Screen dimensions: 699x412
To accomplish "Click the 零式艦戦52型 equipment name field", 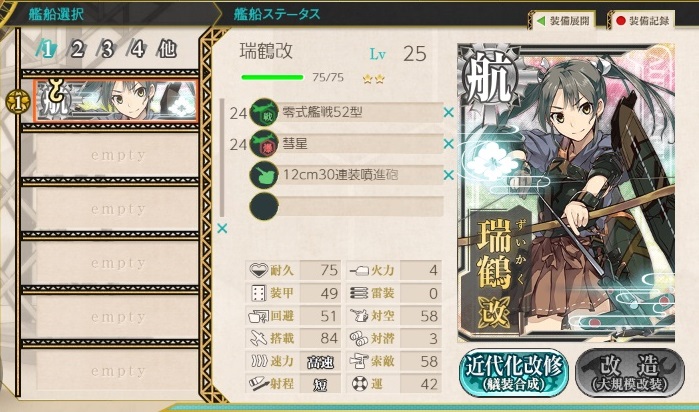I will pos(360,112).
